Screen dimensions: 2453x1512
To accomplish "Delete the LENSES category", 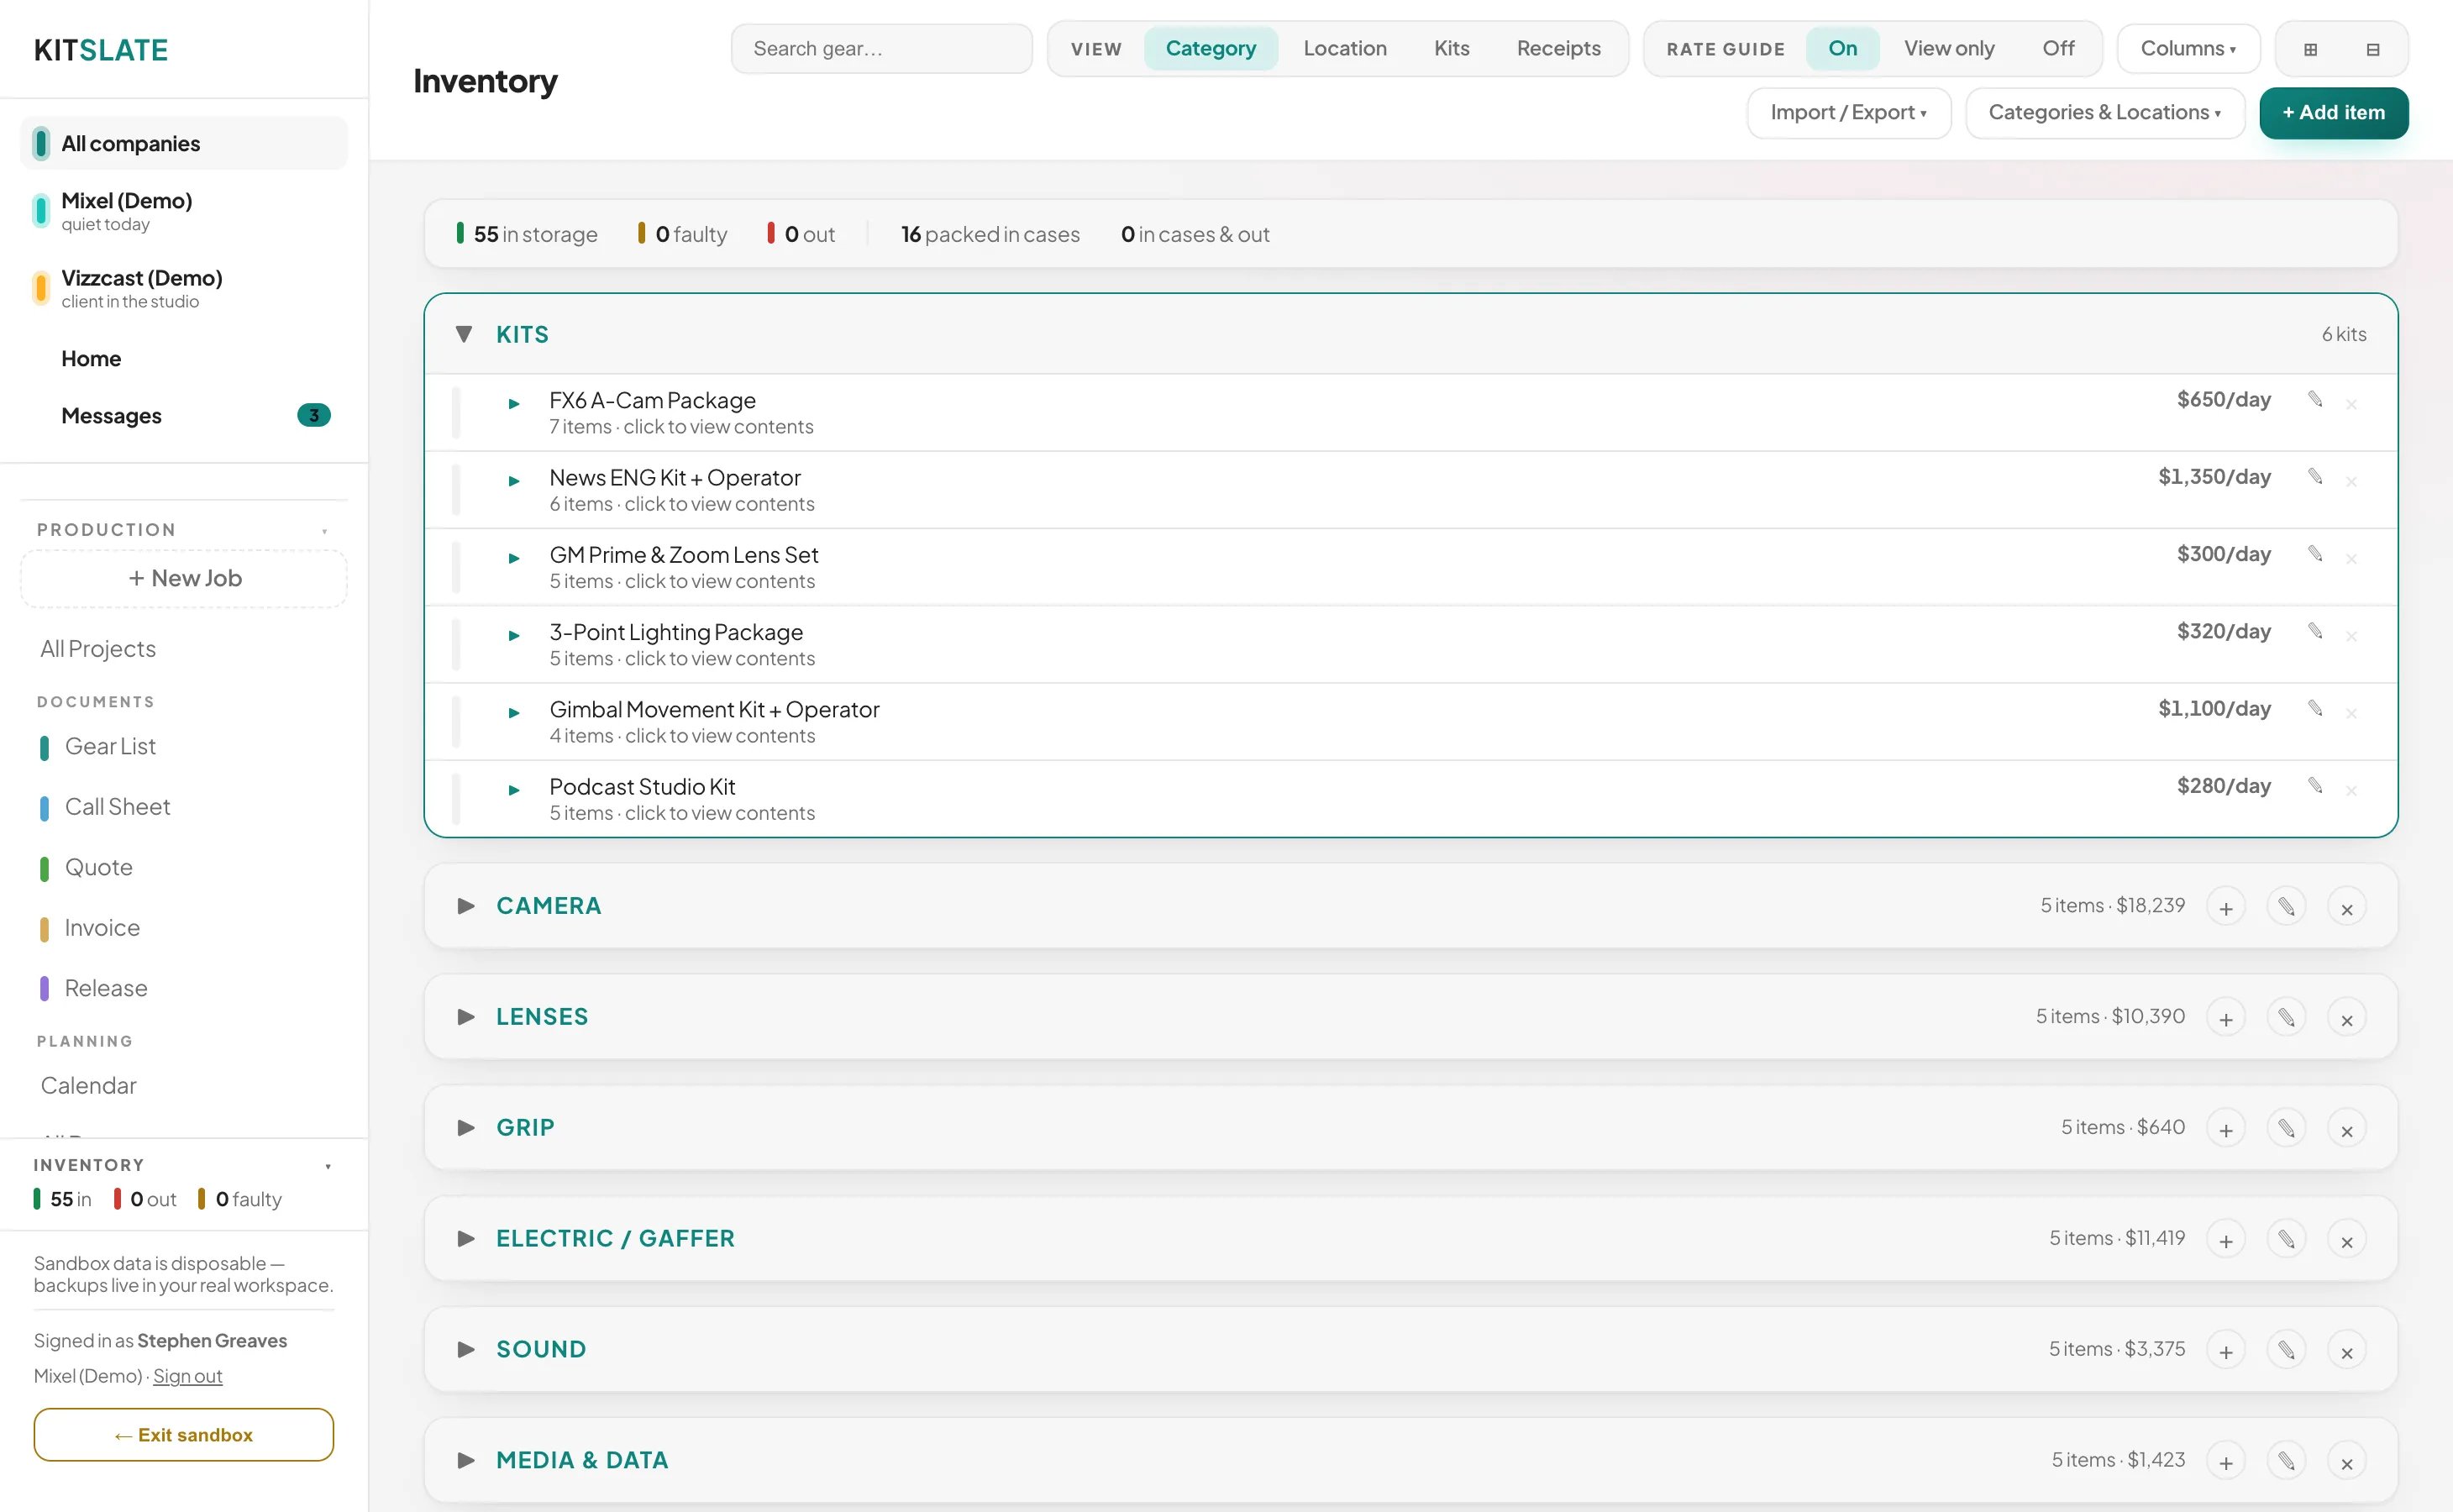I will coord(2346,1018).
